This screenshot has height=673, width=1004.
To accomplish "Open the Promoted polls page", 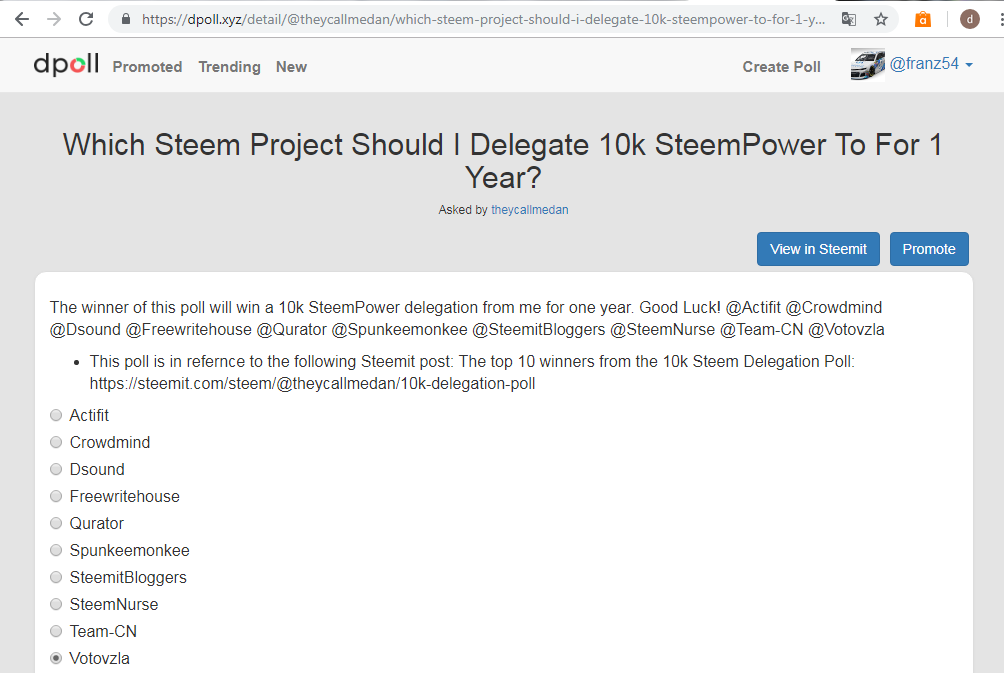I will point(147,67).
